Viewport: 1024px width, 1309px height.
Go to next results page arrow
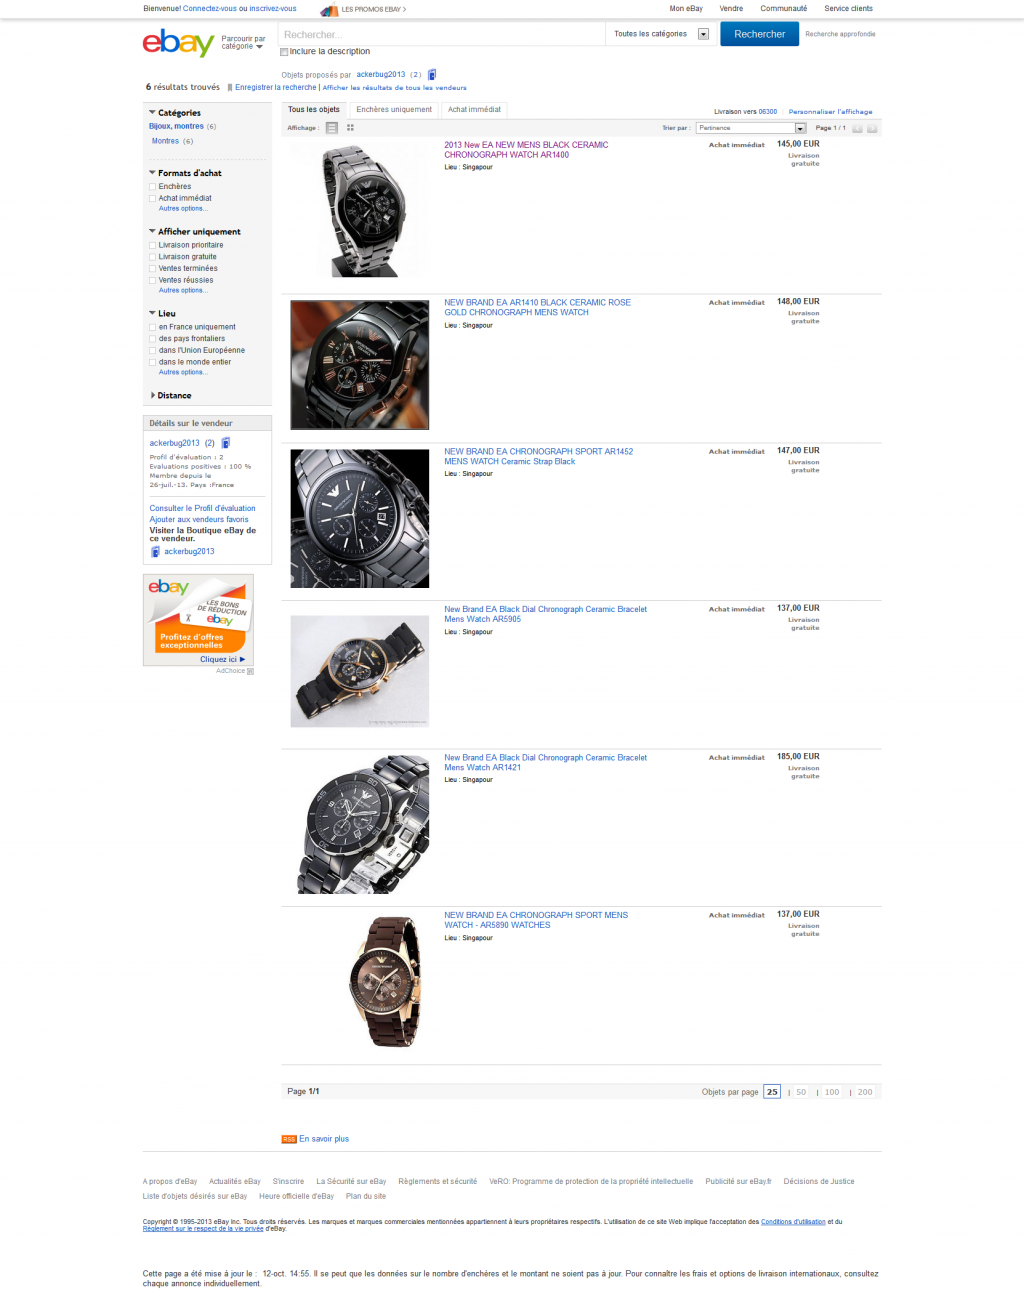pyautogui.click(x=872, y=128)
